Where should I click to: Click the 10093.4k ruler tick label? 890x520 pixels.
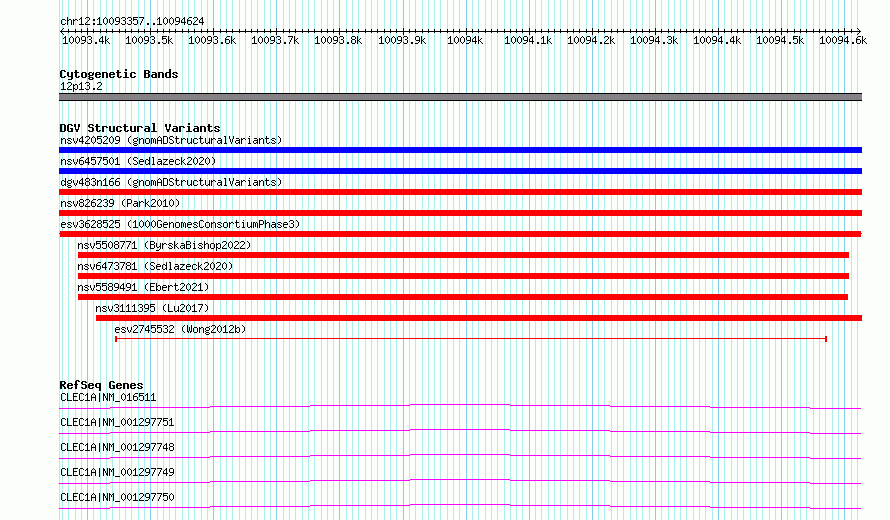(86, 40)
